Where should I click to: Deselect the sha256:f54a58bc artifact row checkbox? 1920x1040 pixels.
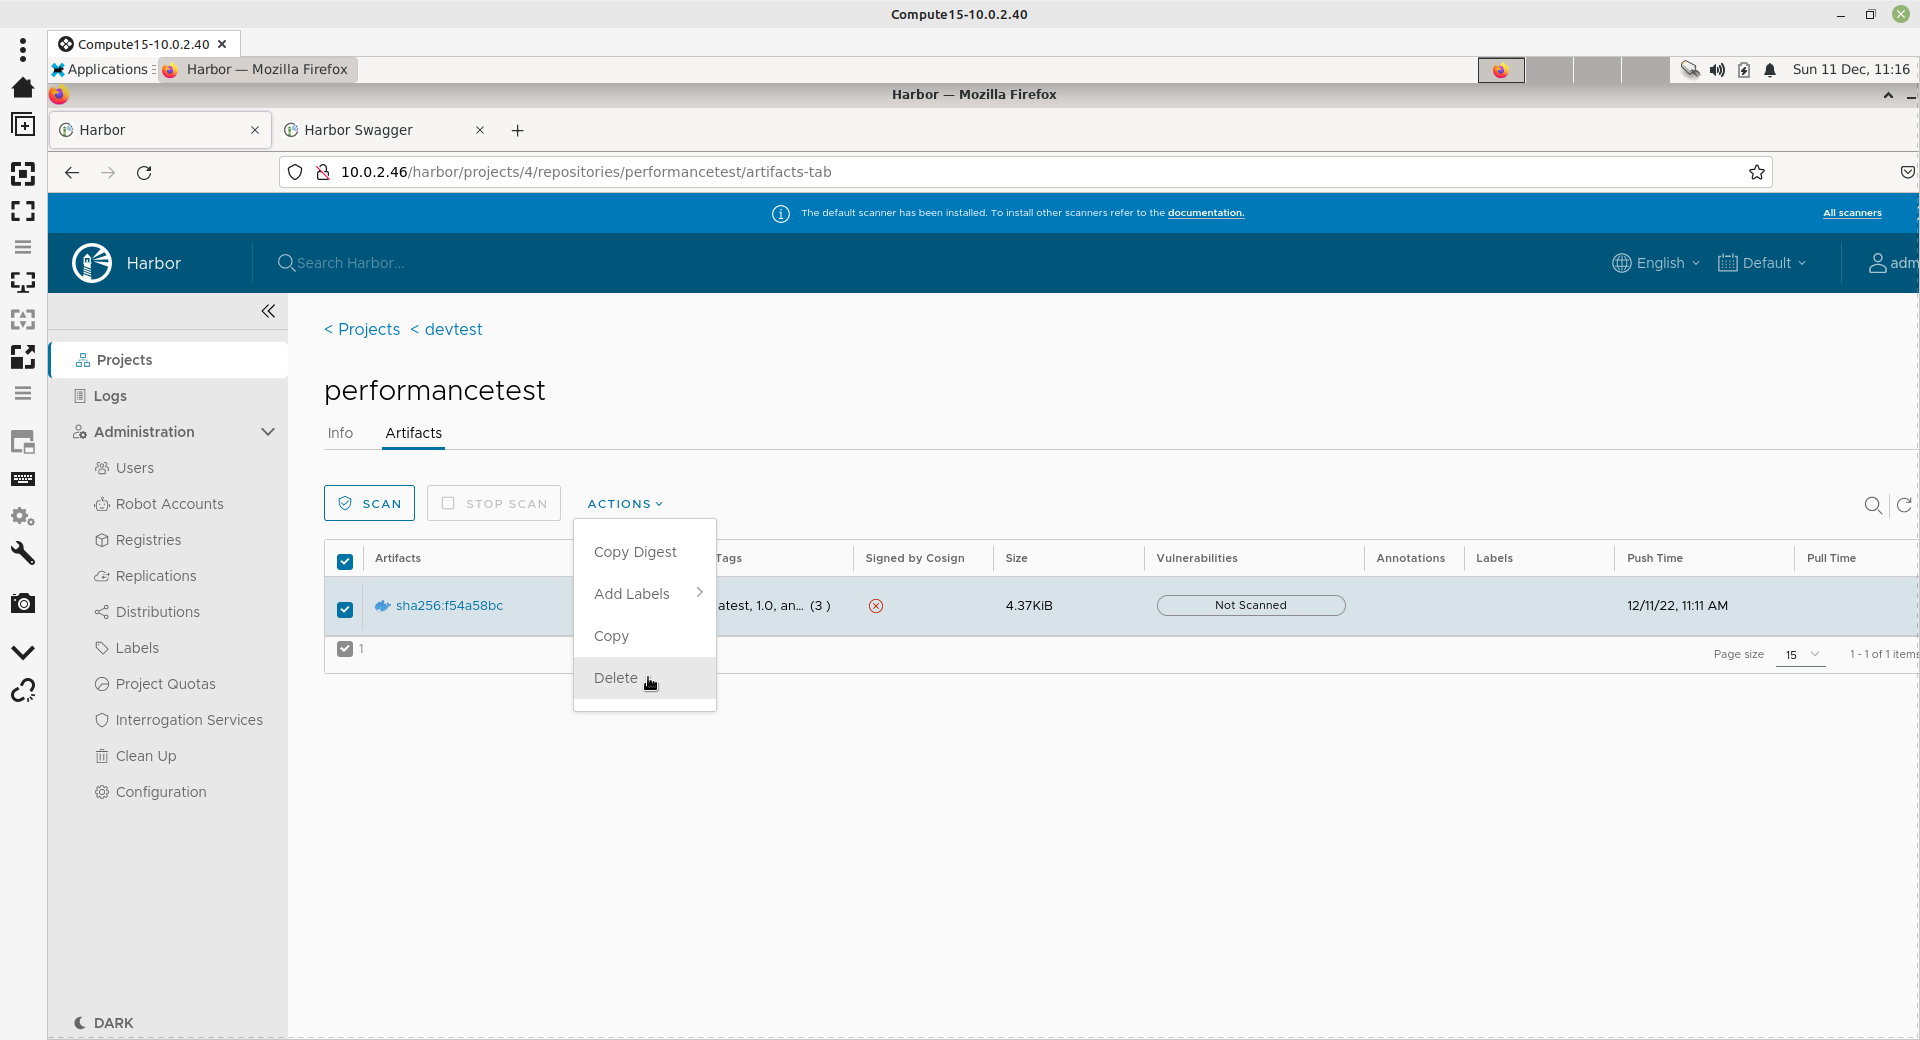(345, 609)
